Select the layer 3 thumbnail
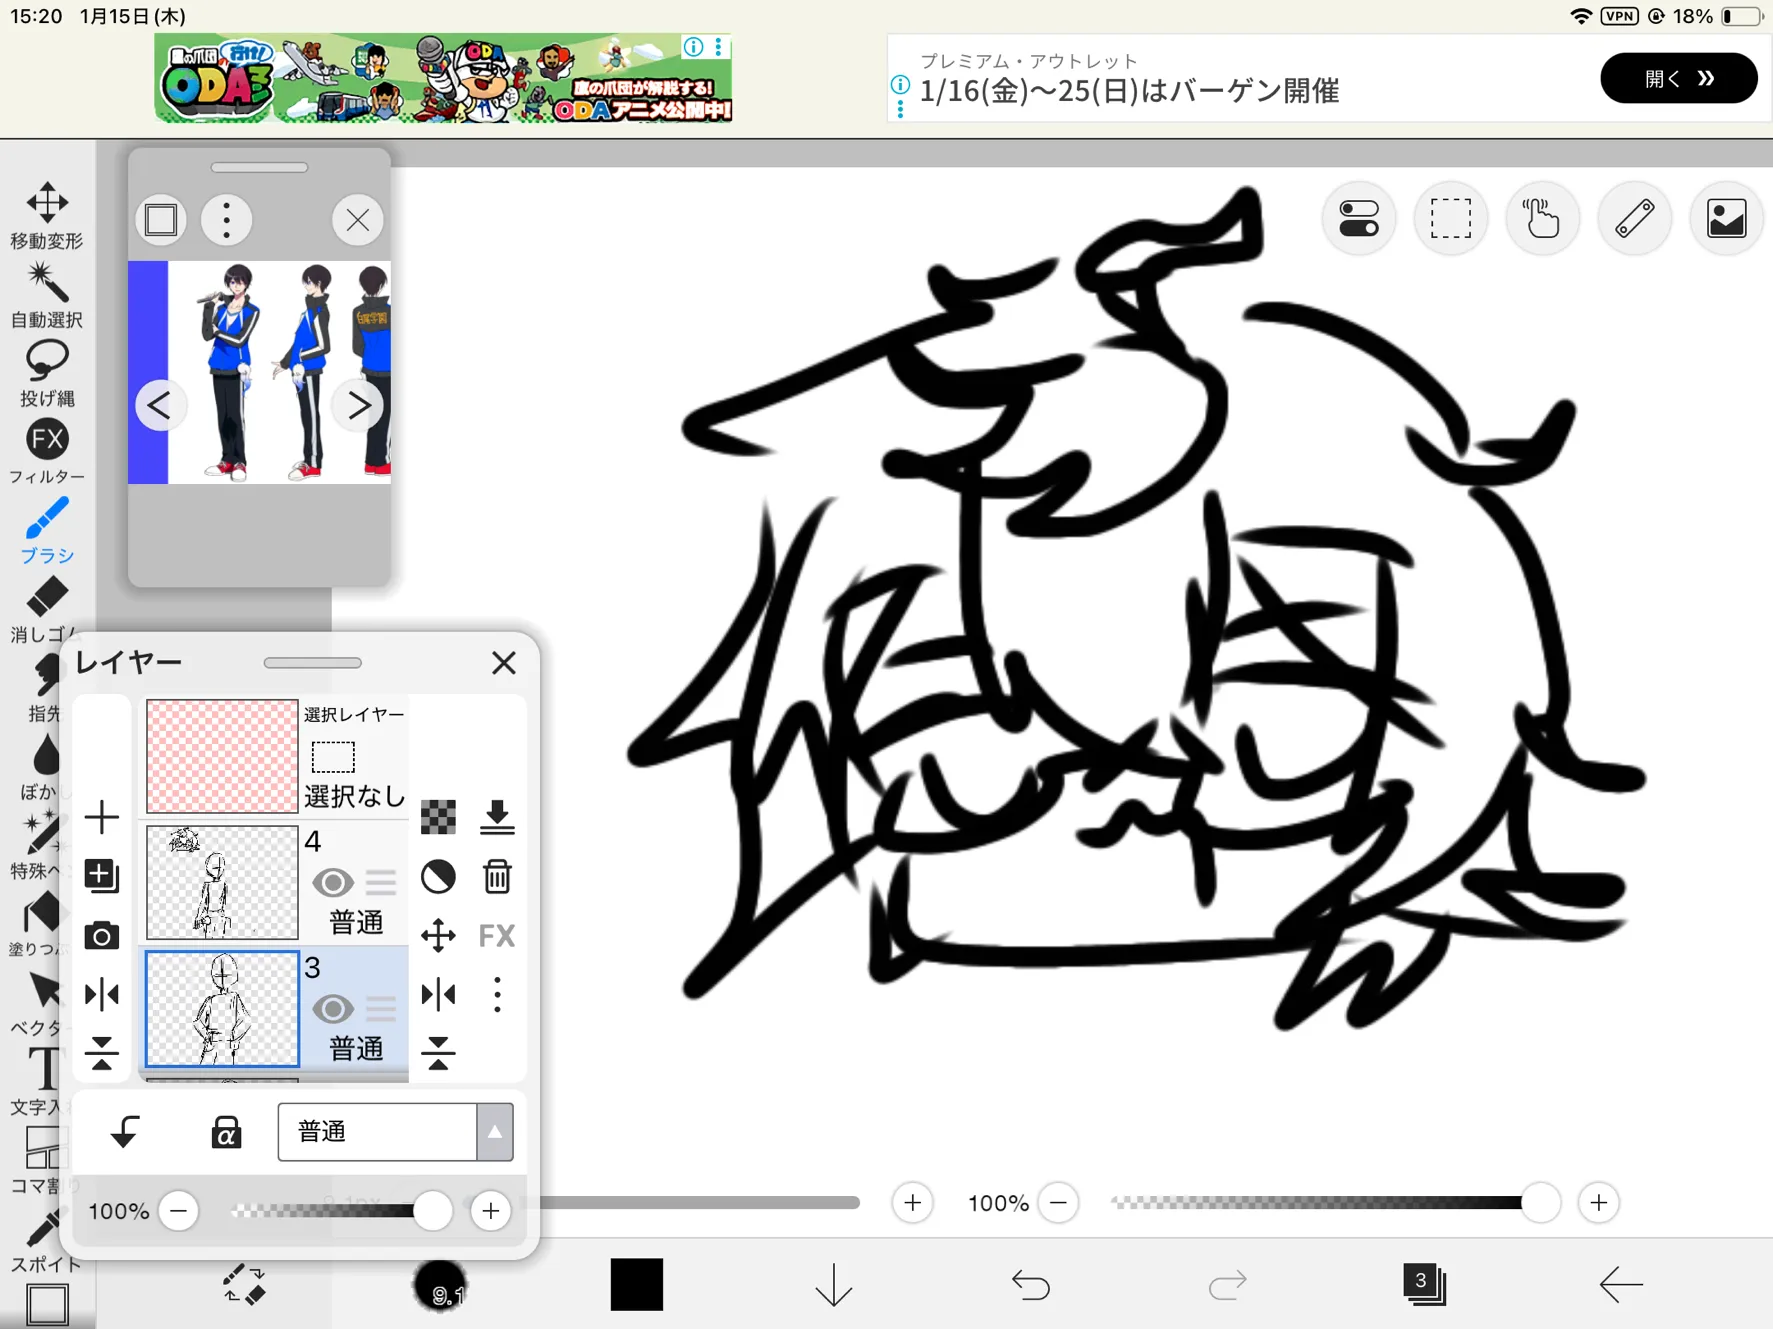The width and height of the screenshot is (1773, 1329). (x=222, y=1009)
